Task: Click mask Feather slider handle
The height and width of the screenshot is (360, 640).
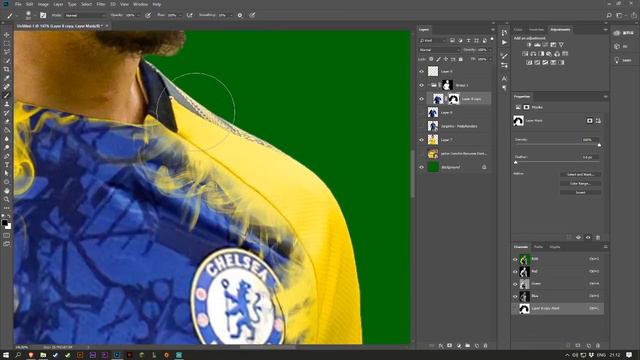Action: pos(516,162)
